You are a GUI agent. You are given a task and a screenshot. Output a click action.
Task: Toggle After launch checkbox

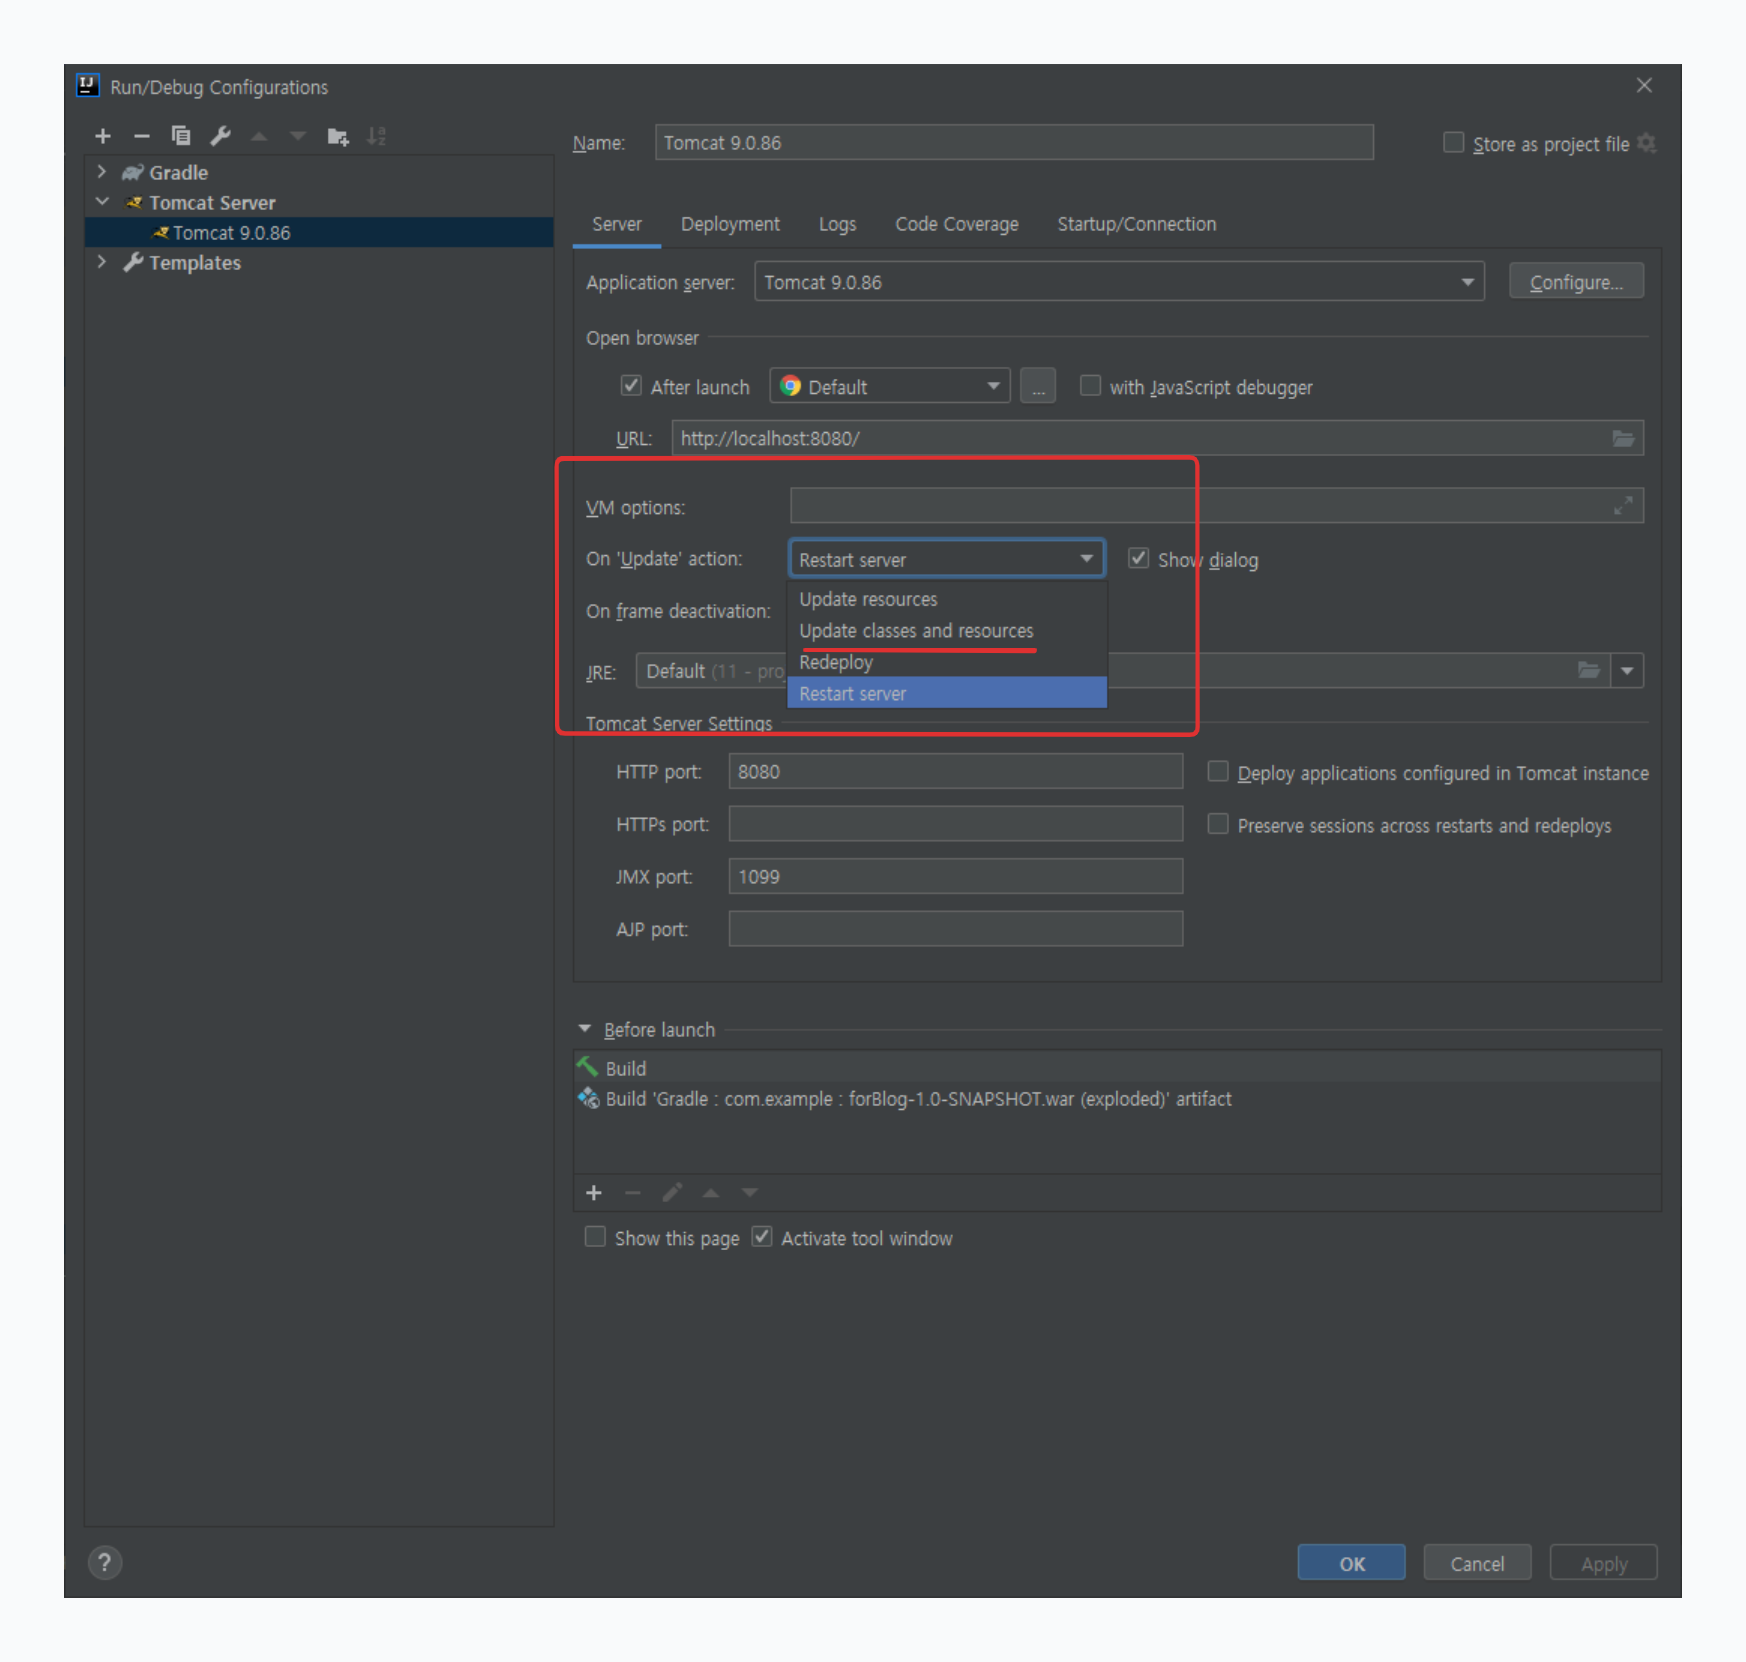click(631, 386)
